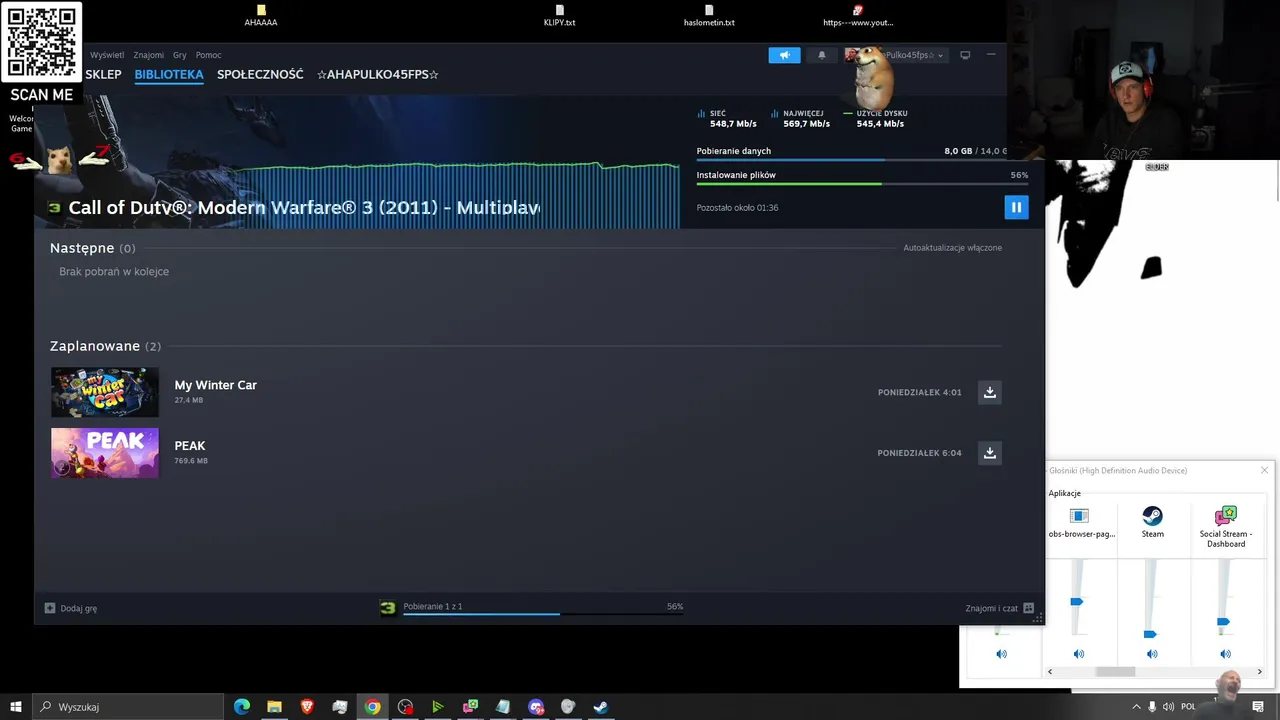This screenshot has height=720, width=1280.
Task: Open the BIBLIOTEKA tab
Action: pyautogui.click(x=169, y=74)
